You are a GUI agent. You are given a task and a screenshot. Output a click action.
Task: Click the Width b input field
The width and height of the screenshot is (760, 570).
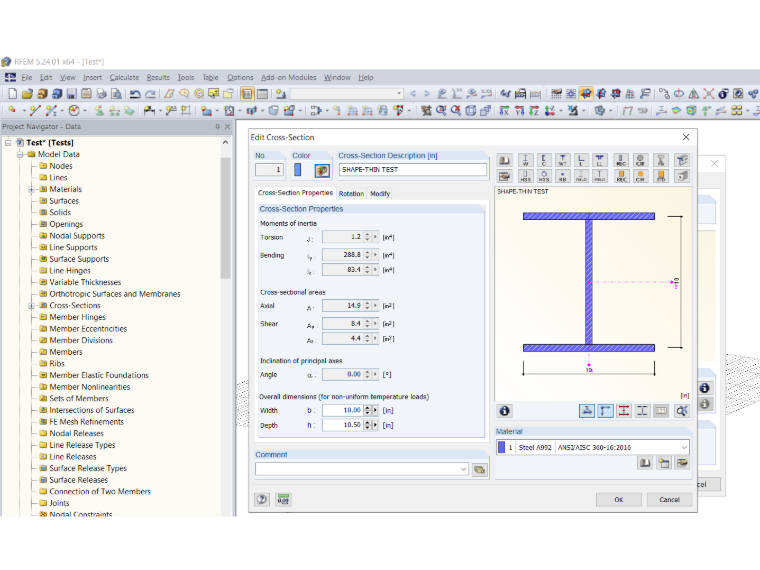click(x=343, y=411)
